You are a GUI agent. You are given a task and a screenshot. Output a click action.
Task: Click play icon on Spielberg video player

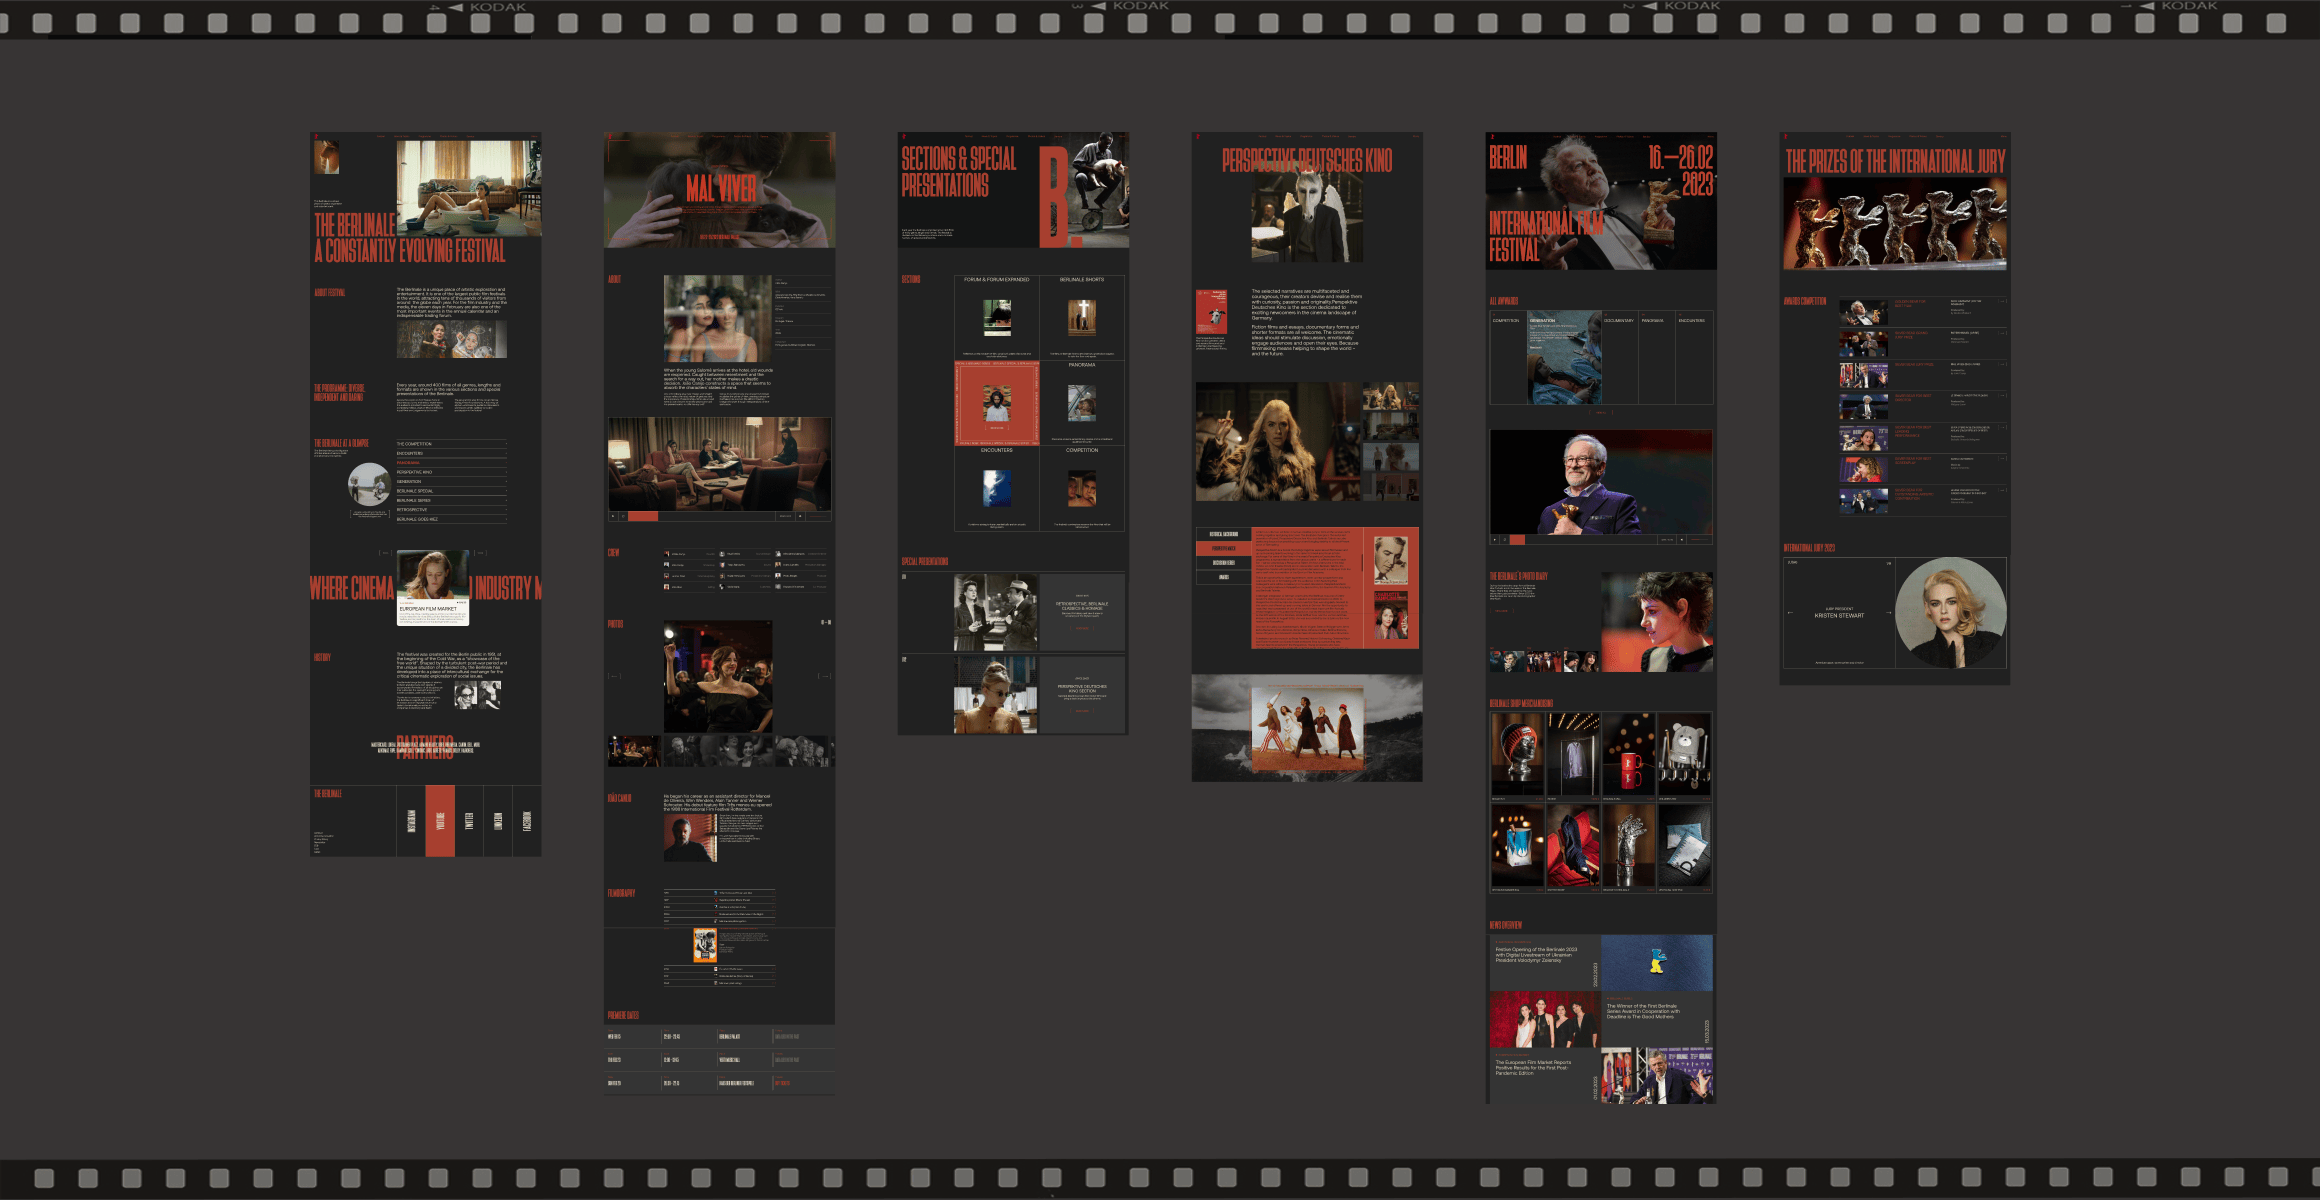coord(1495,540)
